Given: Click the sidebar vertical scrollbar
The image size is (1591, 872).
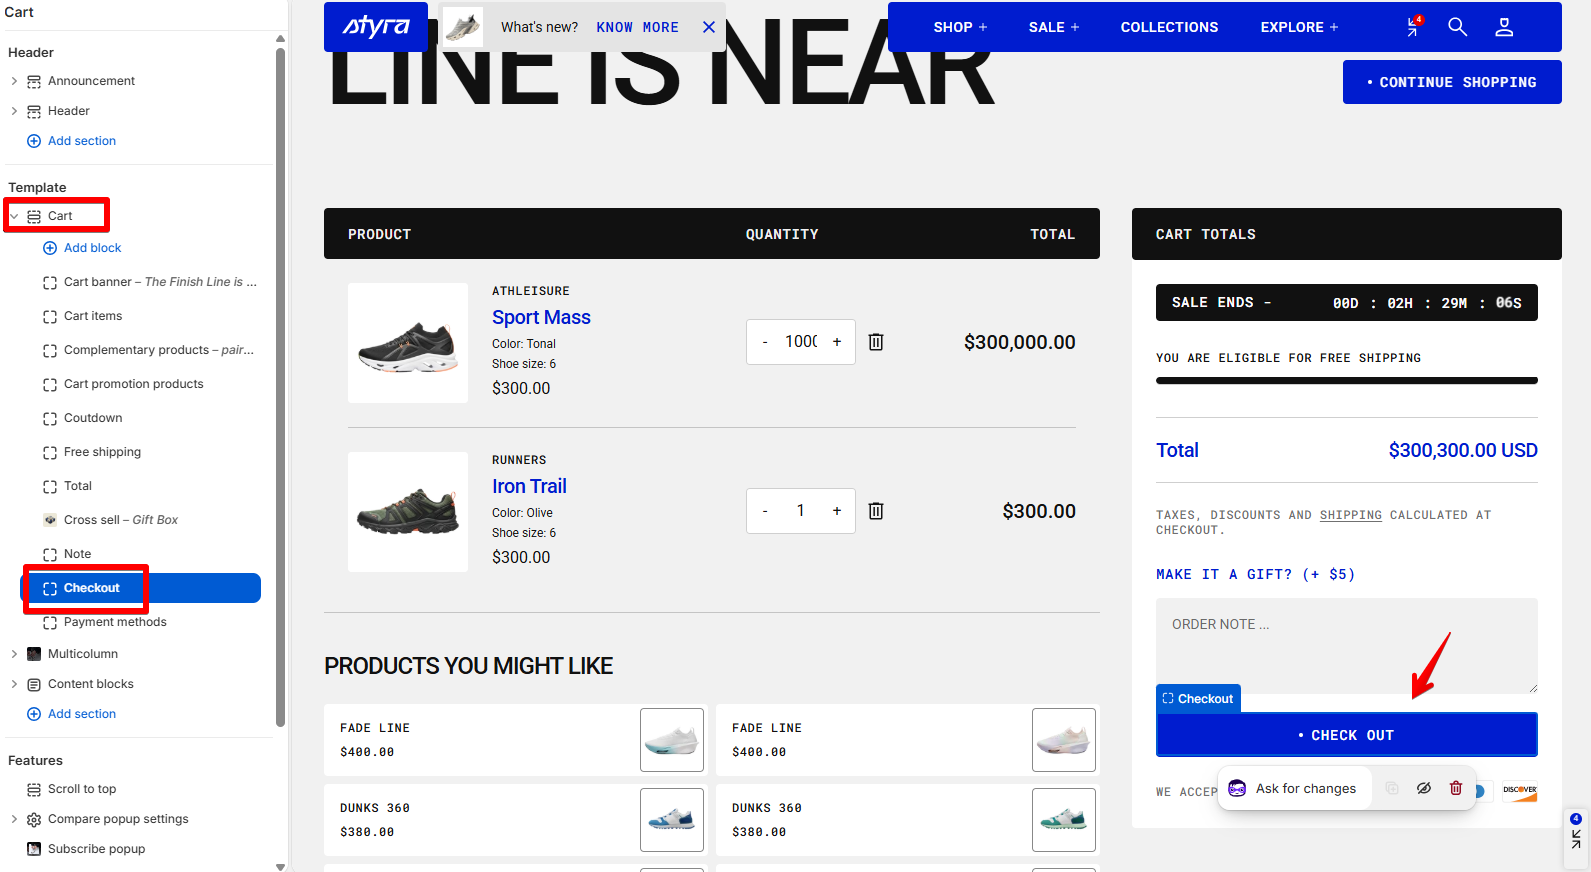Looking at the screenshot, I should (x=281, y=386).
